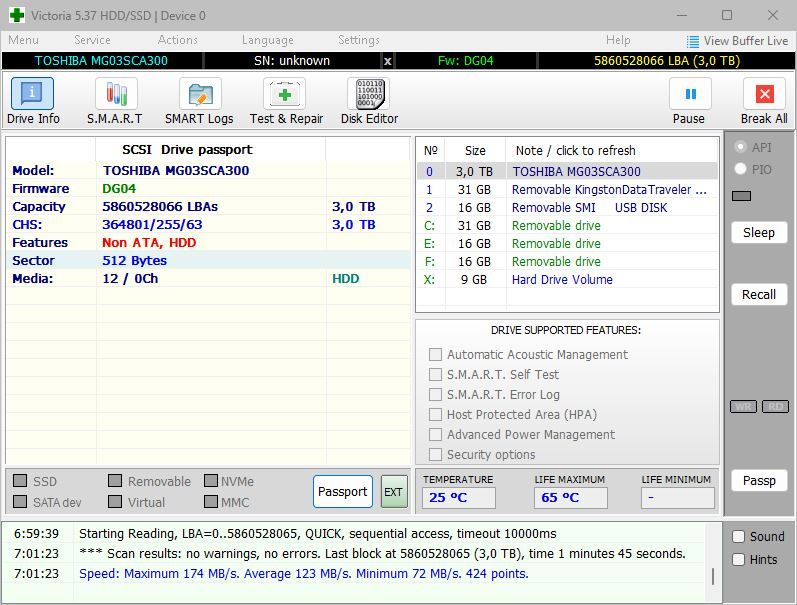Open the Language menu
This screenshot has width=797, height=605.
tap(267, 40)
